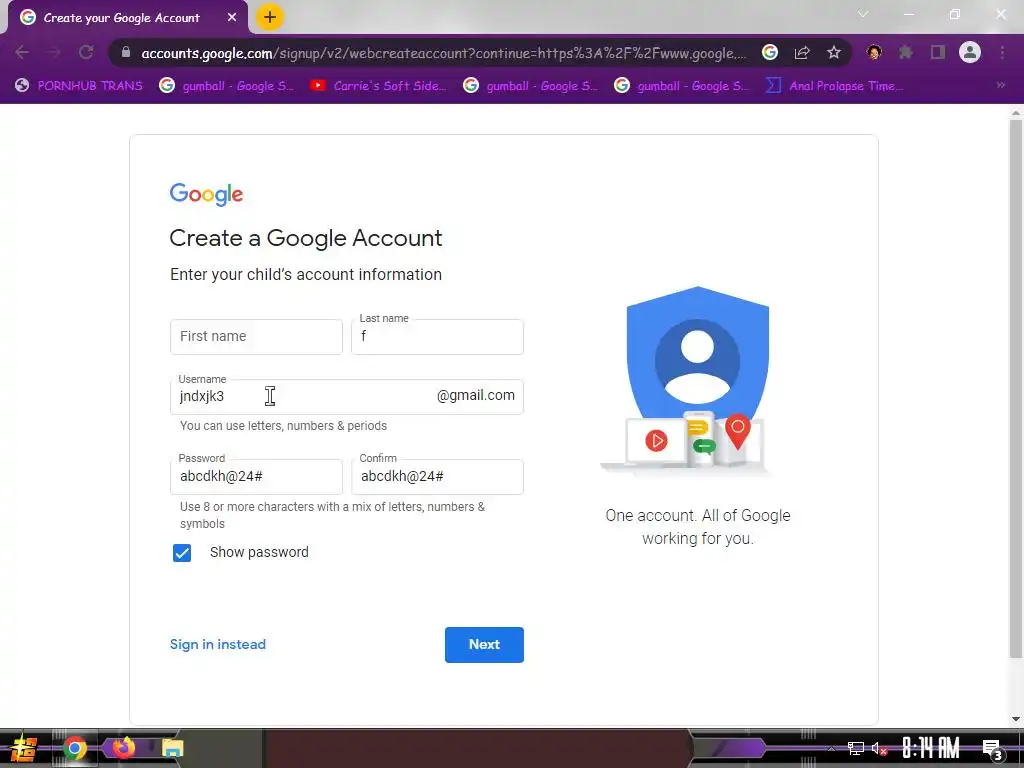Viewport: 1024px width, 768px height.
Task: Launch Firefox from the taskbar
Action: [123, 748]
